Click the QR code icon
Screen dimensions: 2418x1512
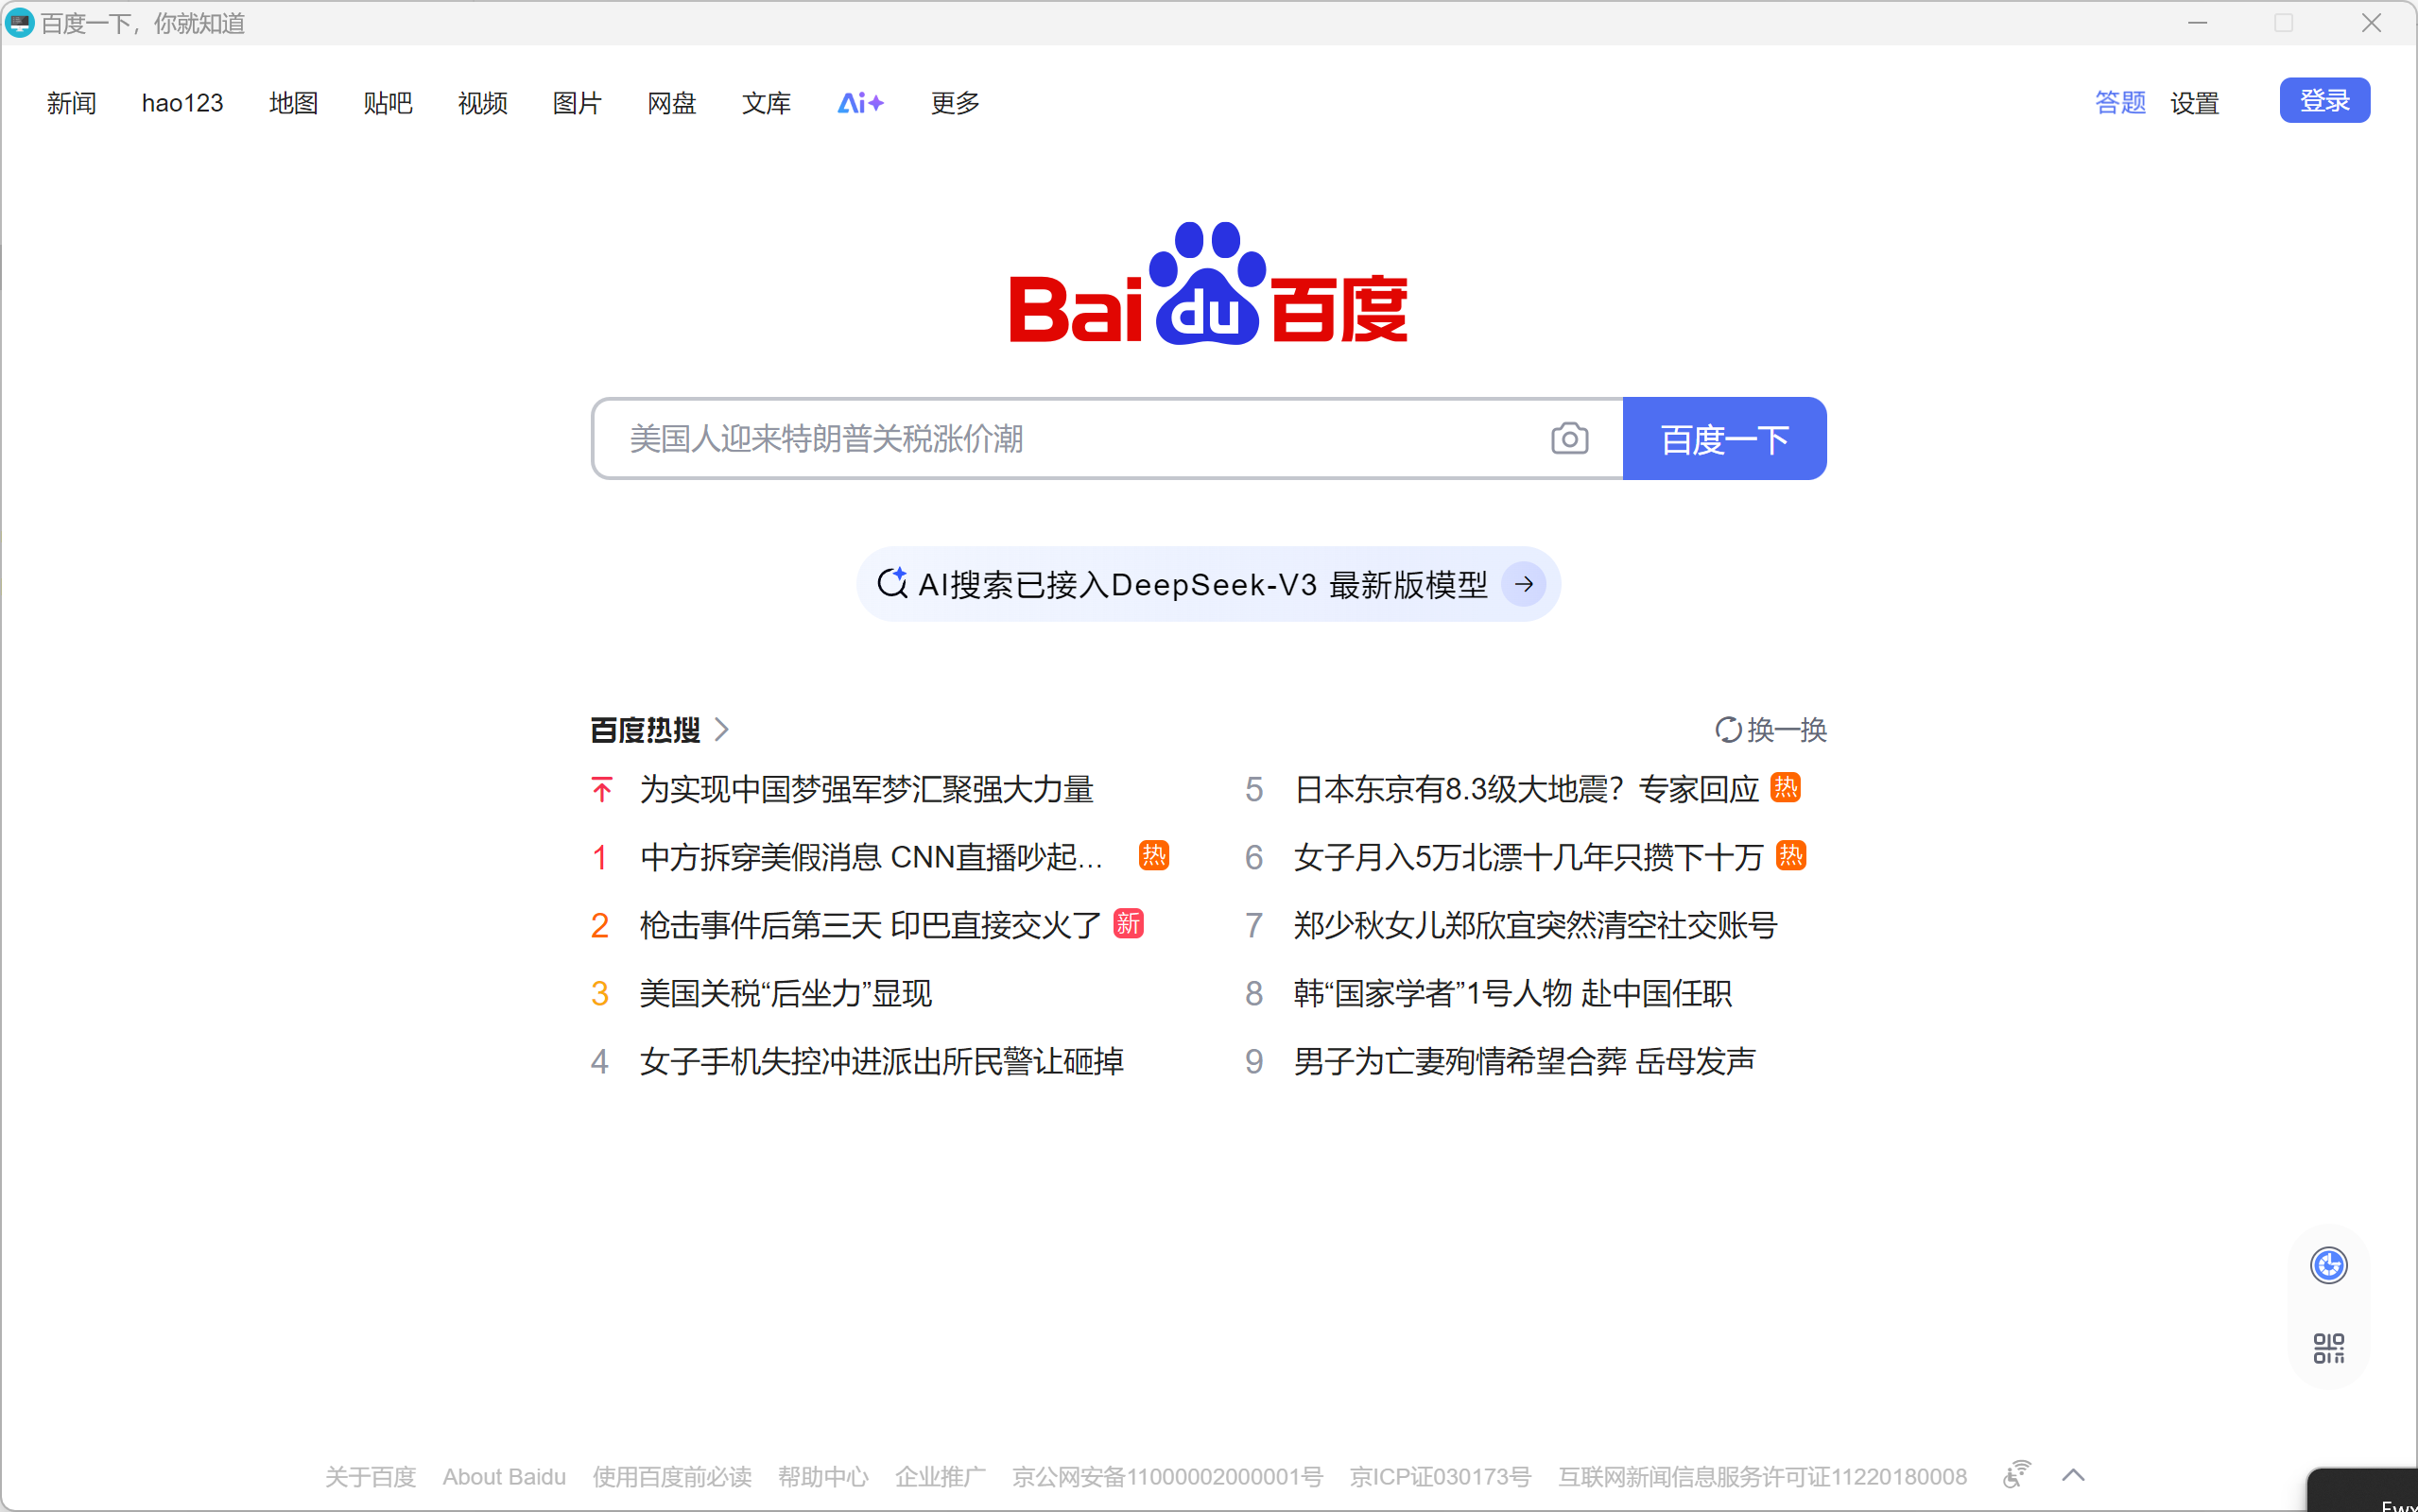point(2328,1348)
